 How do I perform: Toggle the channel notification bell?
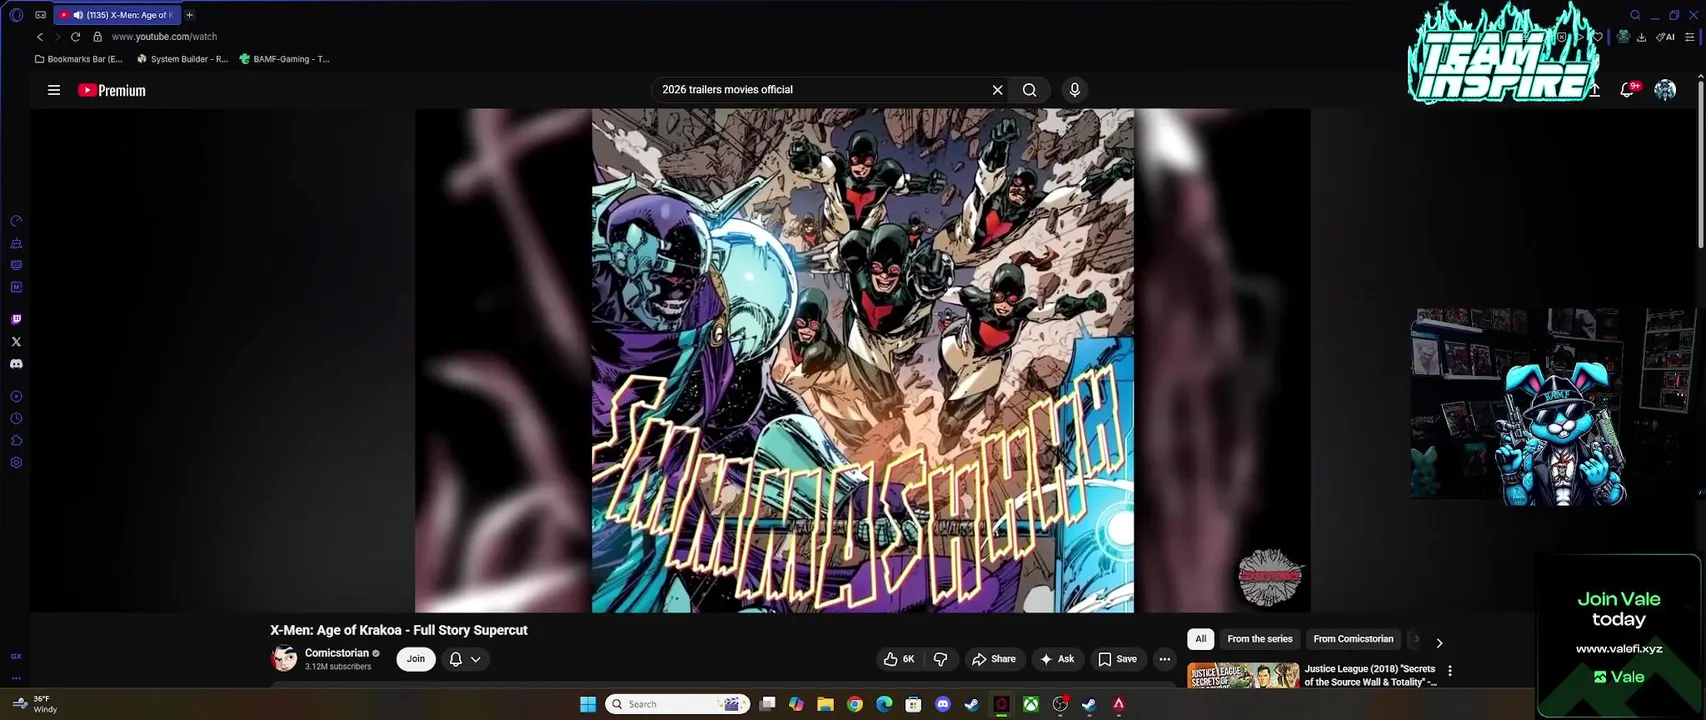tap(456, 659)
